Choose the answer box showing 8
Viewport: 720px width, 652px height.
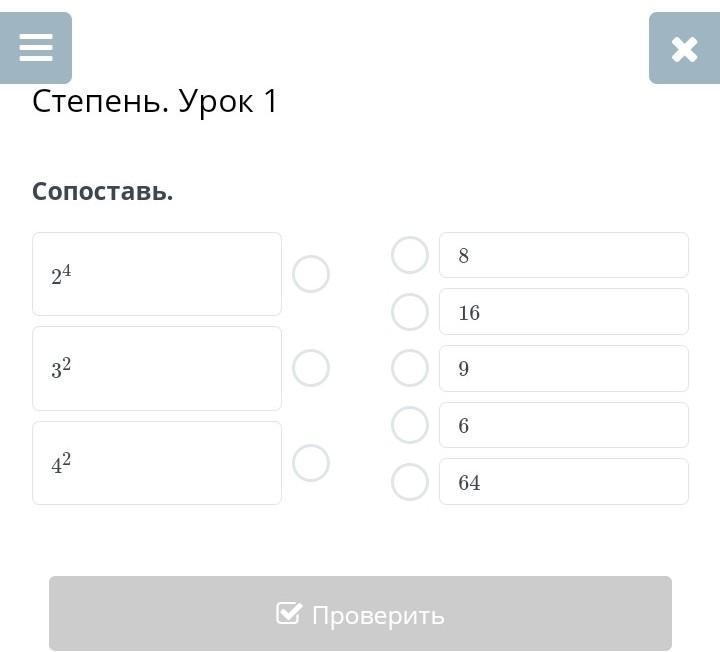(563, 255)
